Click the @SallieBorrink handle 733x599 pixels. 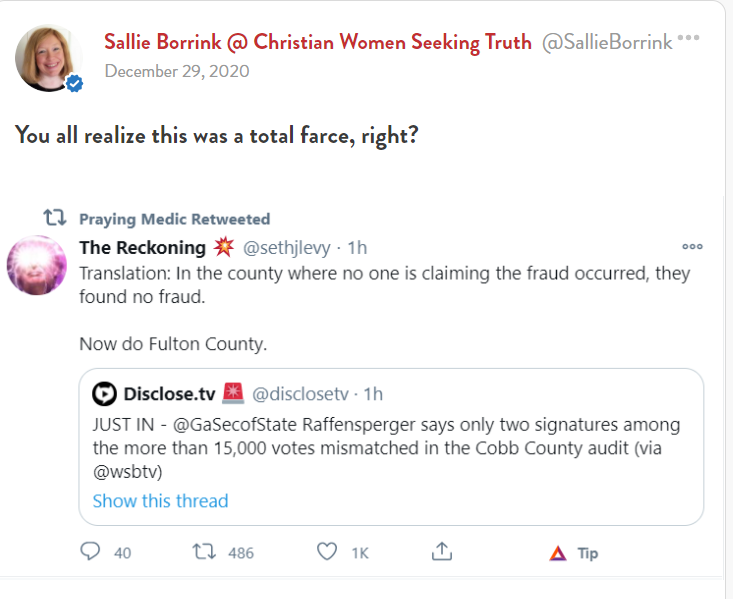[607, 43]
